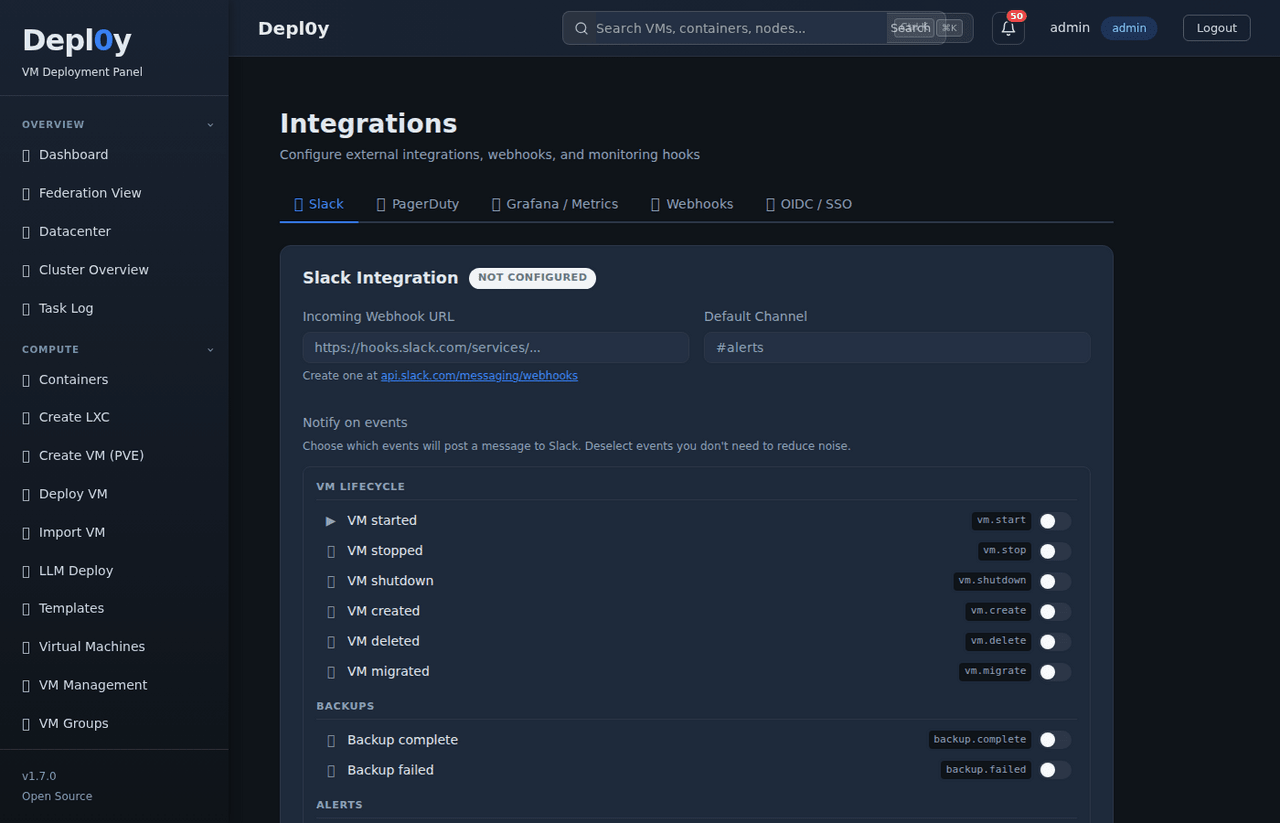1280x823 pixels.
Task: Click the Templates sidebar icon
Action: pyautogui.click(x=26, y=609)
